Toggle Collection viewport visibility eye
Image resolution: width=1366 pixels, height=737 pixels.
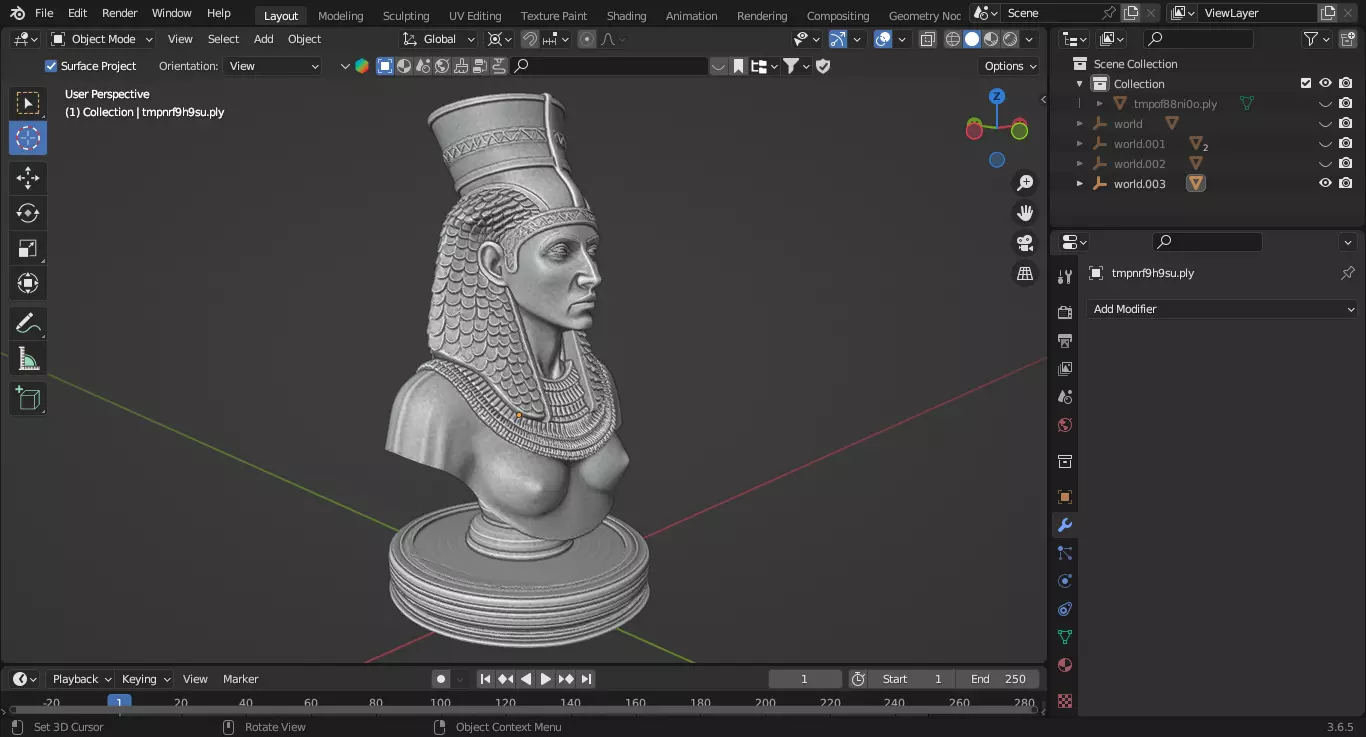(1325, 83)
